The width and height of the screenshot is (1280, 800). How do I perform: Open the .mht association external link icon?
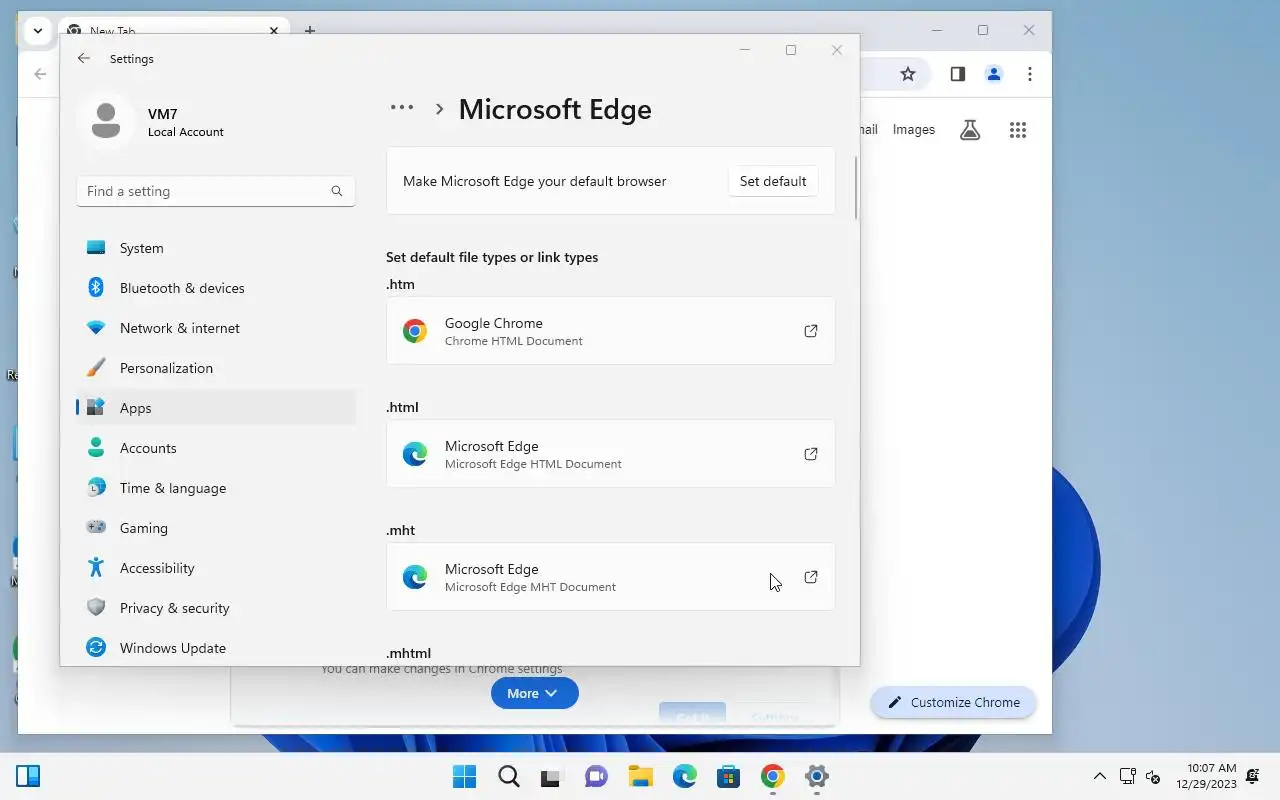(x=811, y=577)
